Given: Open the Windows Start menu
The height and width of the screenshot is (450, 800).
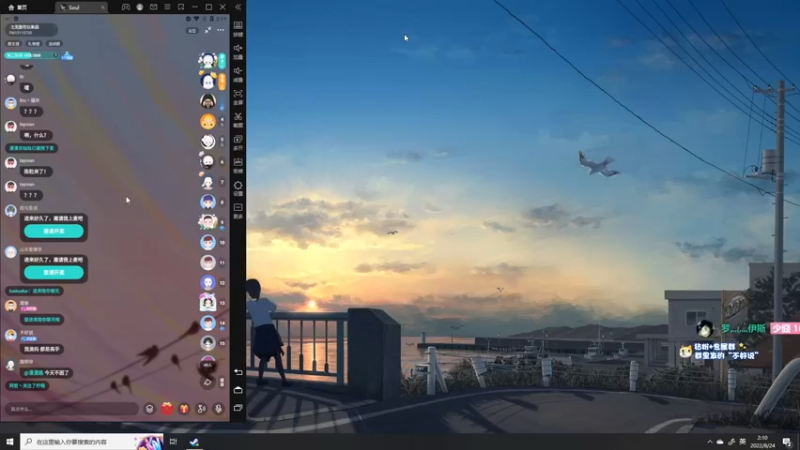Looking at the screenshot, I should (10, 442).
